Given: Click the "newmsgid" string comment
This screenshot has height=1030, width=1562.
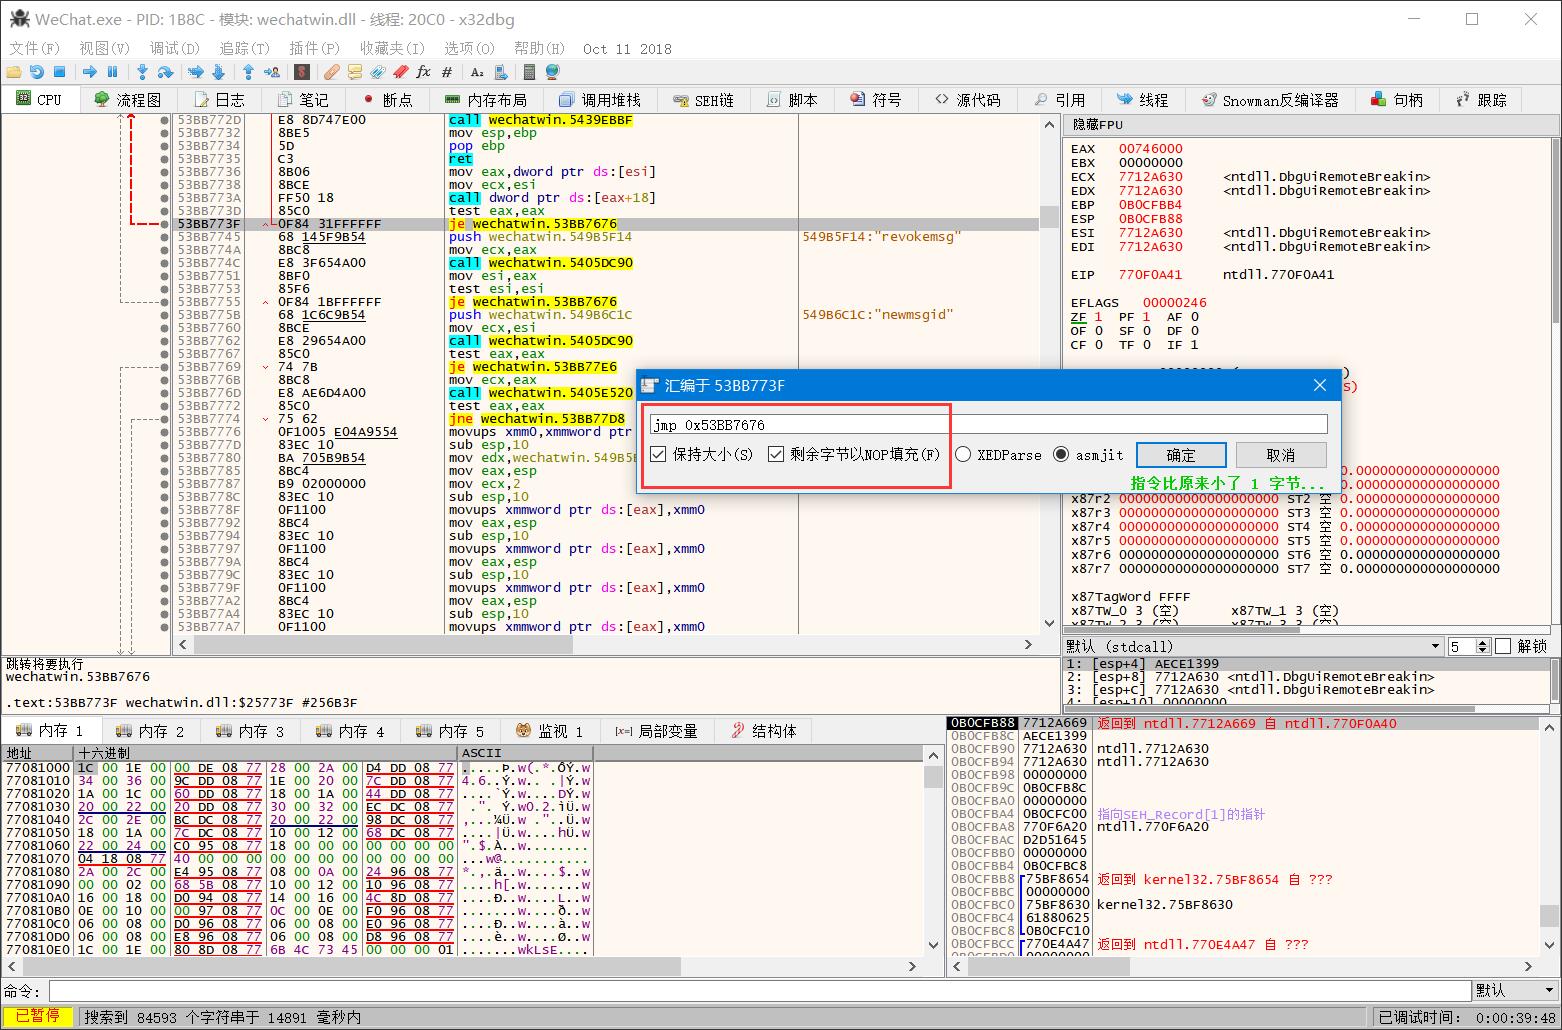Looking at the screenshot, I should 877,315.
